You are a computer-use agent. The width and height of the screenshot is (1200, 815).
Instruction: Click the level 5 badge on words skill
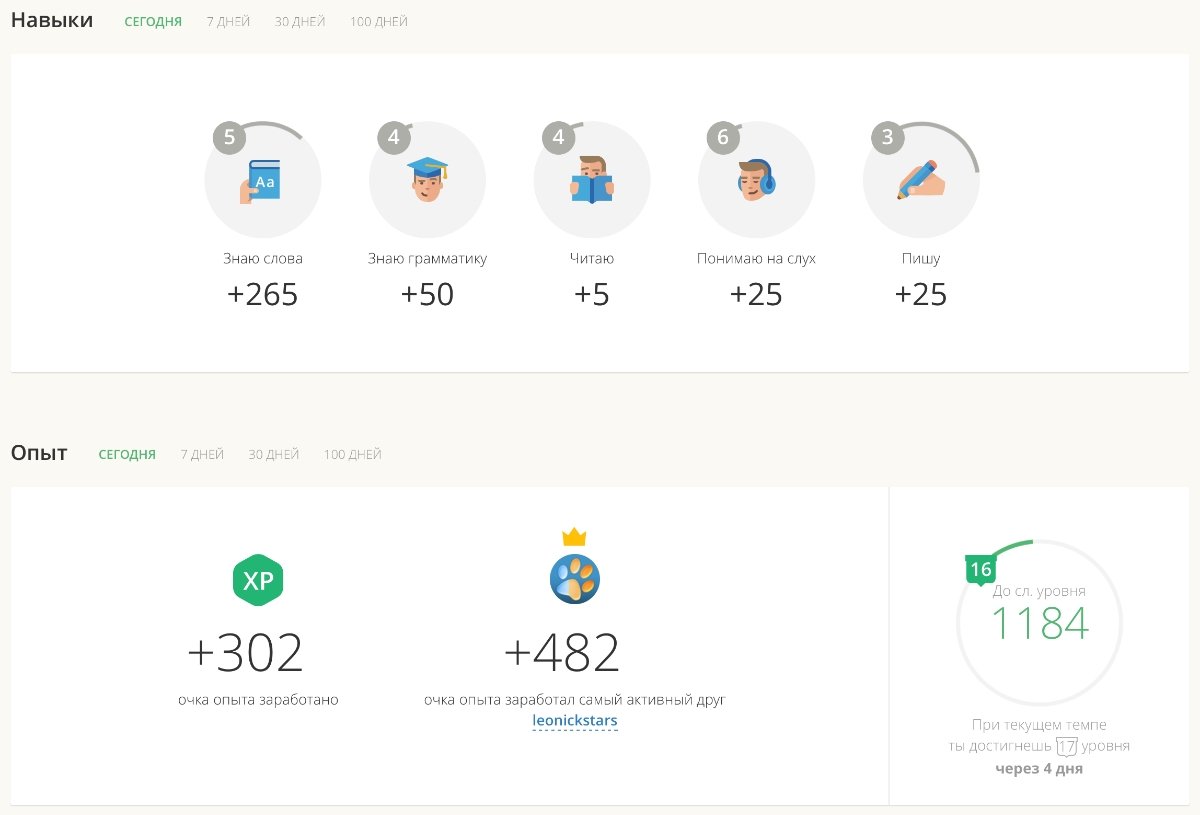[x=229, y=138]
